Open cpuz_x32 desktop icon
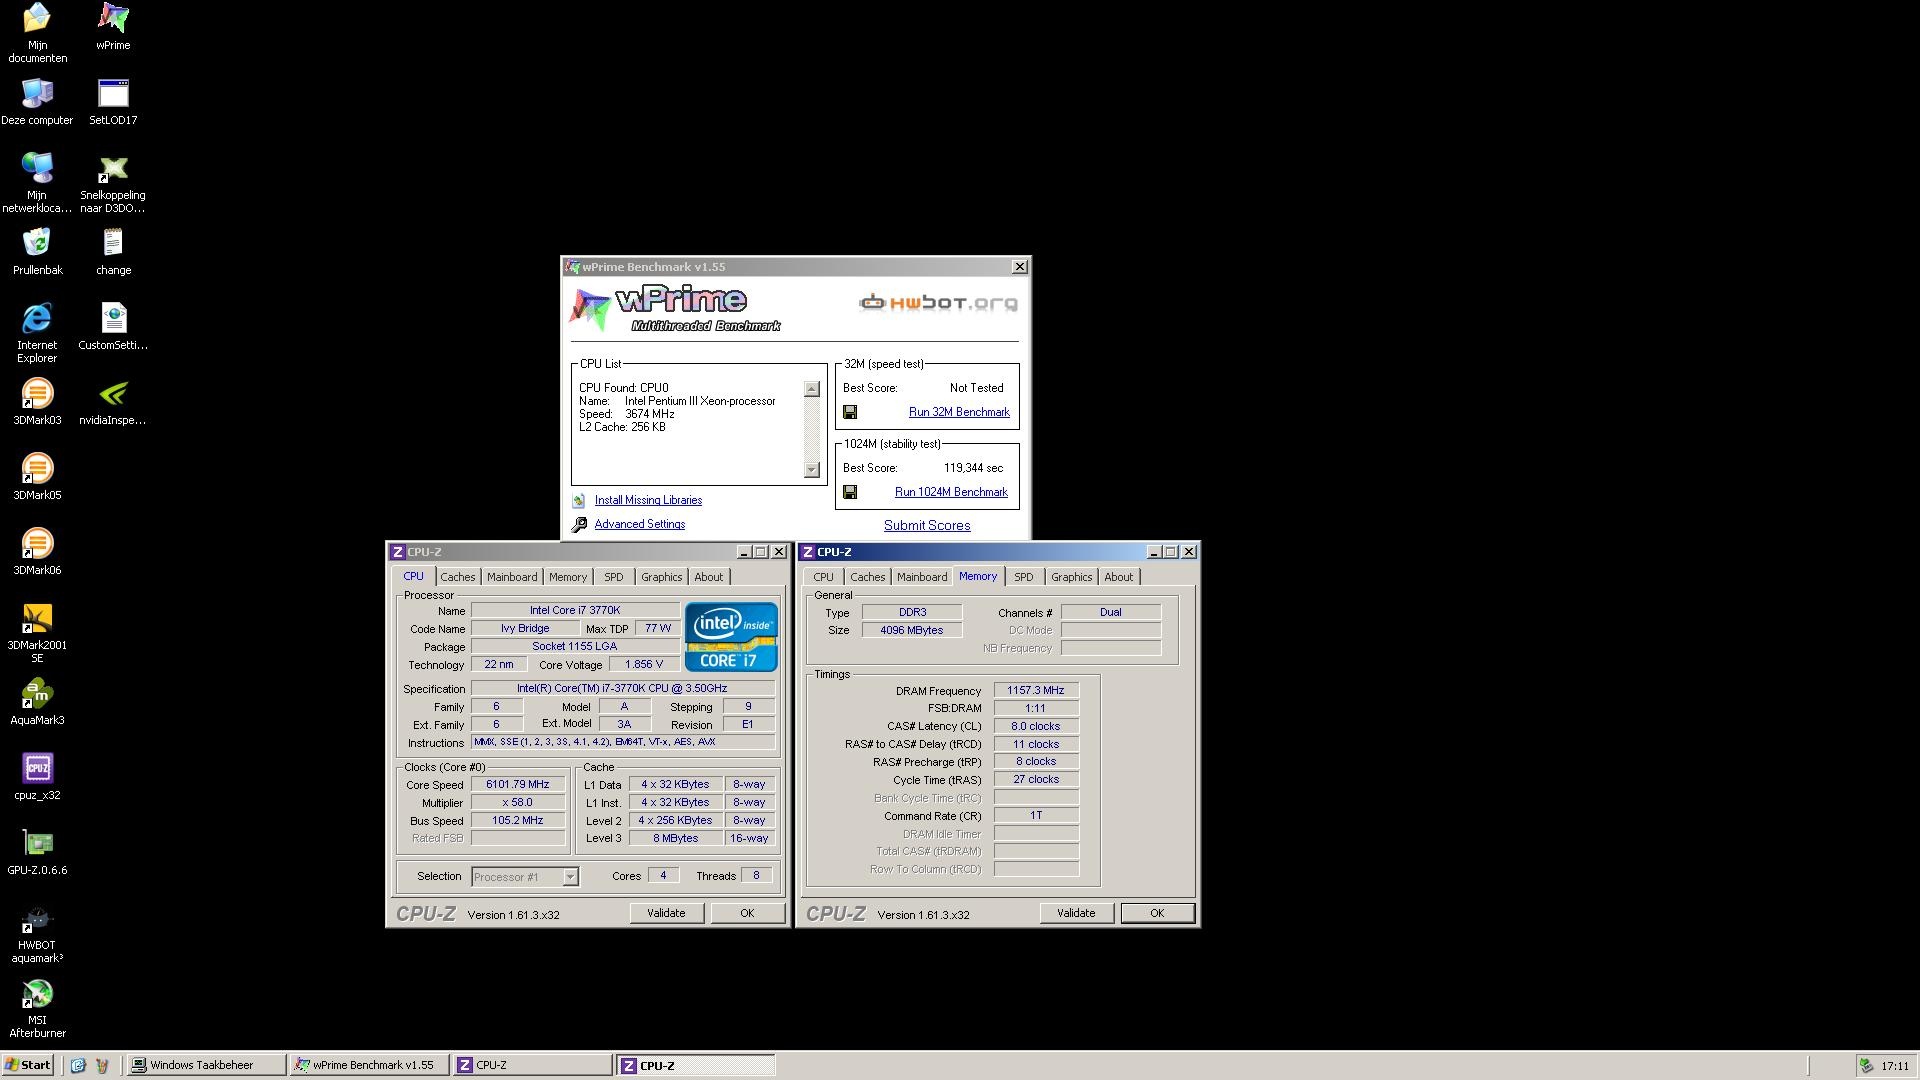Screen dimensions: 1920x1080 [37, 769]
